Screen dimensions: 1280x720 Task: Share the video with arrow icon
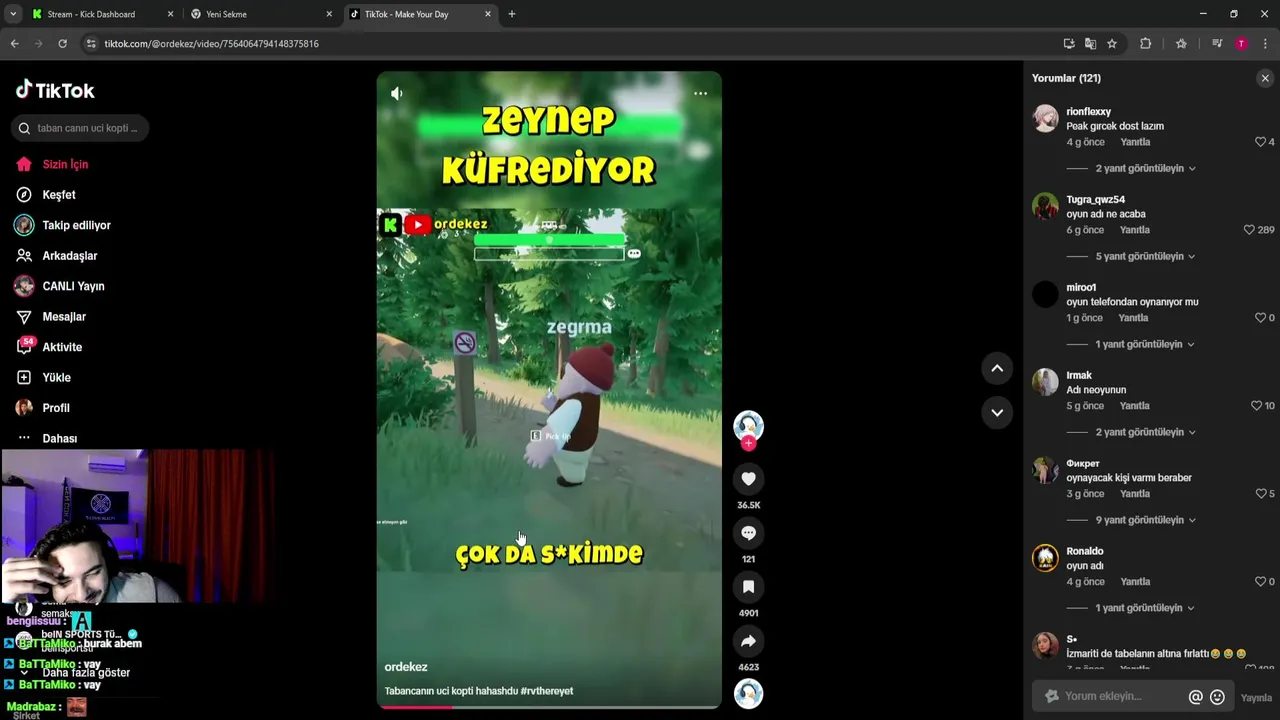click(x=748, y=641)
